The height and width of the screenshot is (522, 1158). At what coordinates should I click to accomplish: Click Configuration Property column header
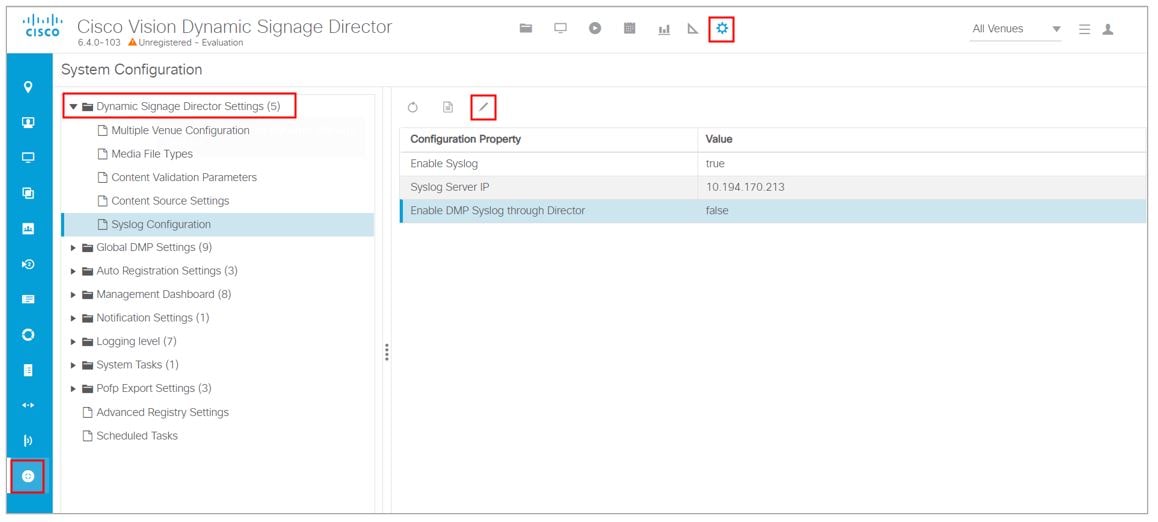(549, 139)
